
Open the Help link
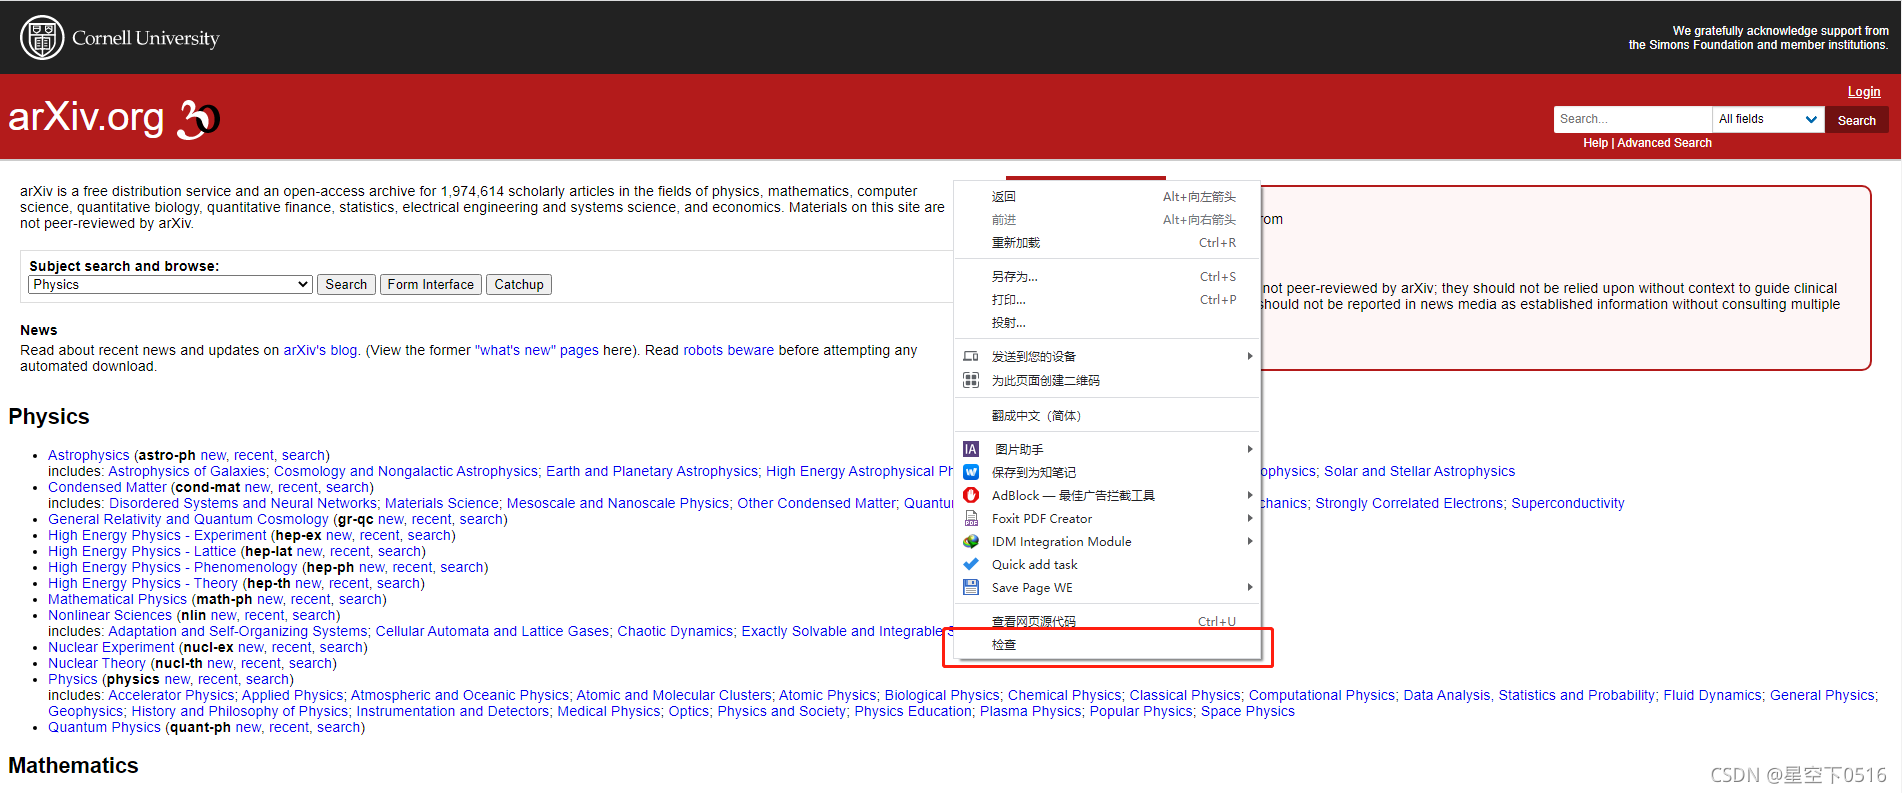(x=1595, y=143)
